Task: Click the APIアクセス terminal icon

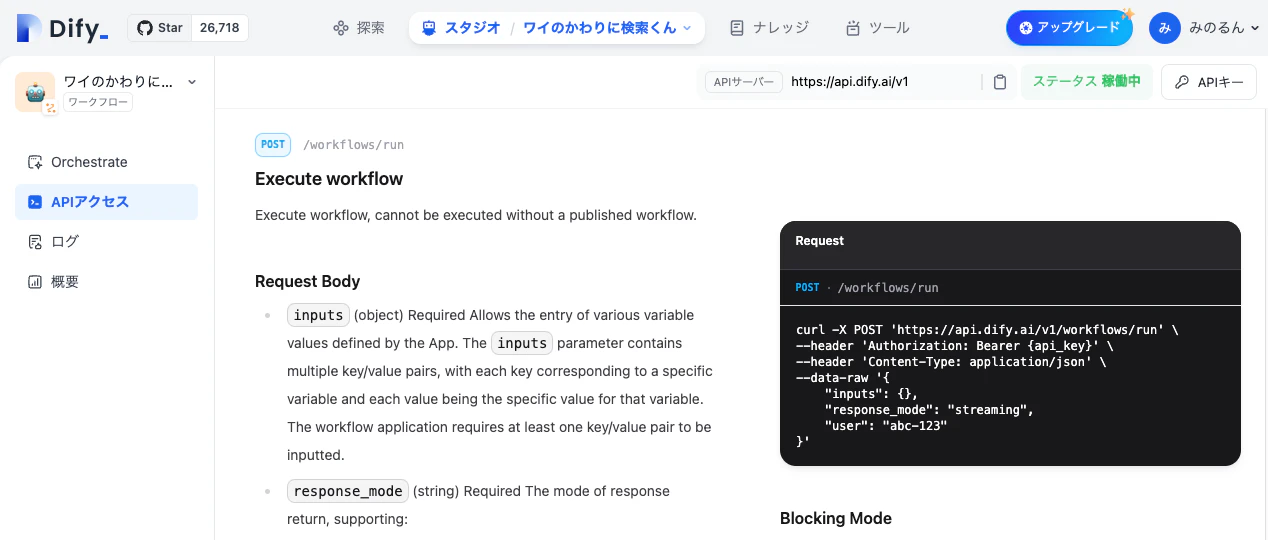Action: click(35, 202)
